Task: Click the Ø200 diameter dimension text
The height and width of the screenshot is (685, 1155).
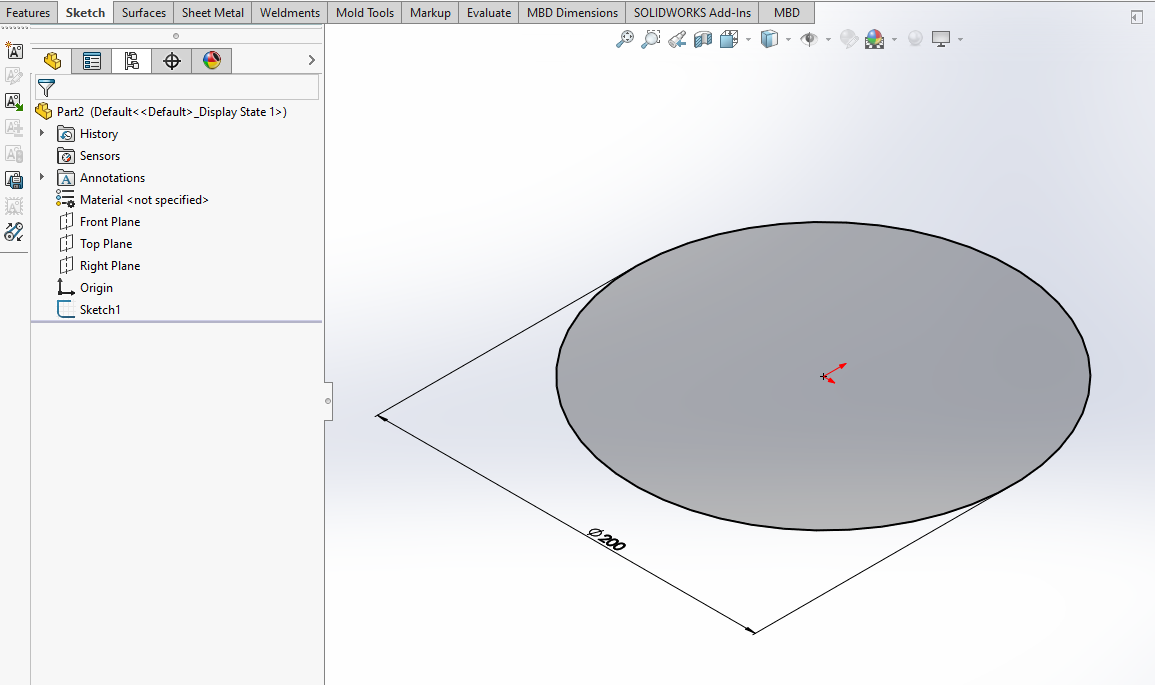Action: (x=607, y=539)
